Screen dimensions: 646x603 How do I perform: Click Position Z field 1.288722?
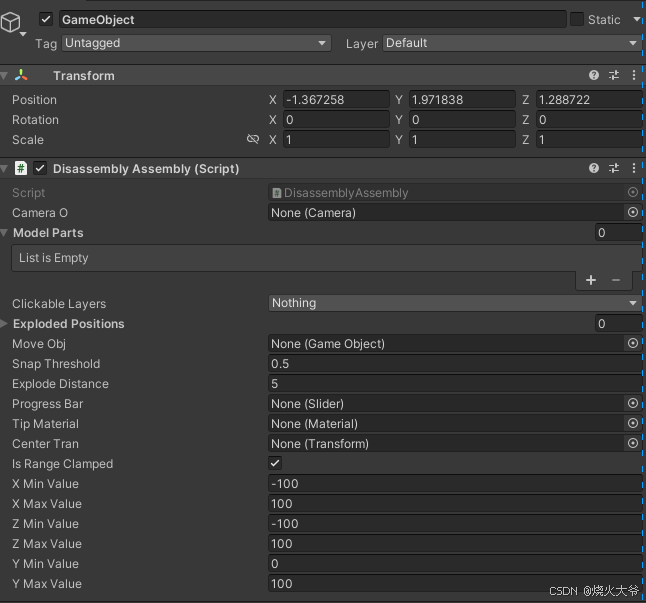tap(589, 100)
